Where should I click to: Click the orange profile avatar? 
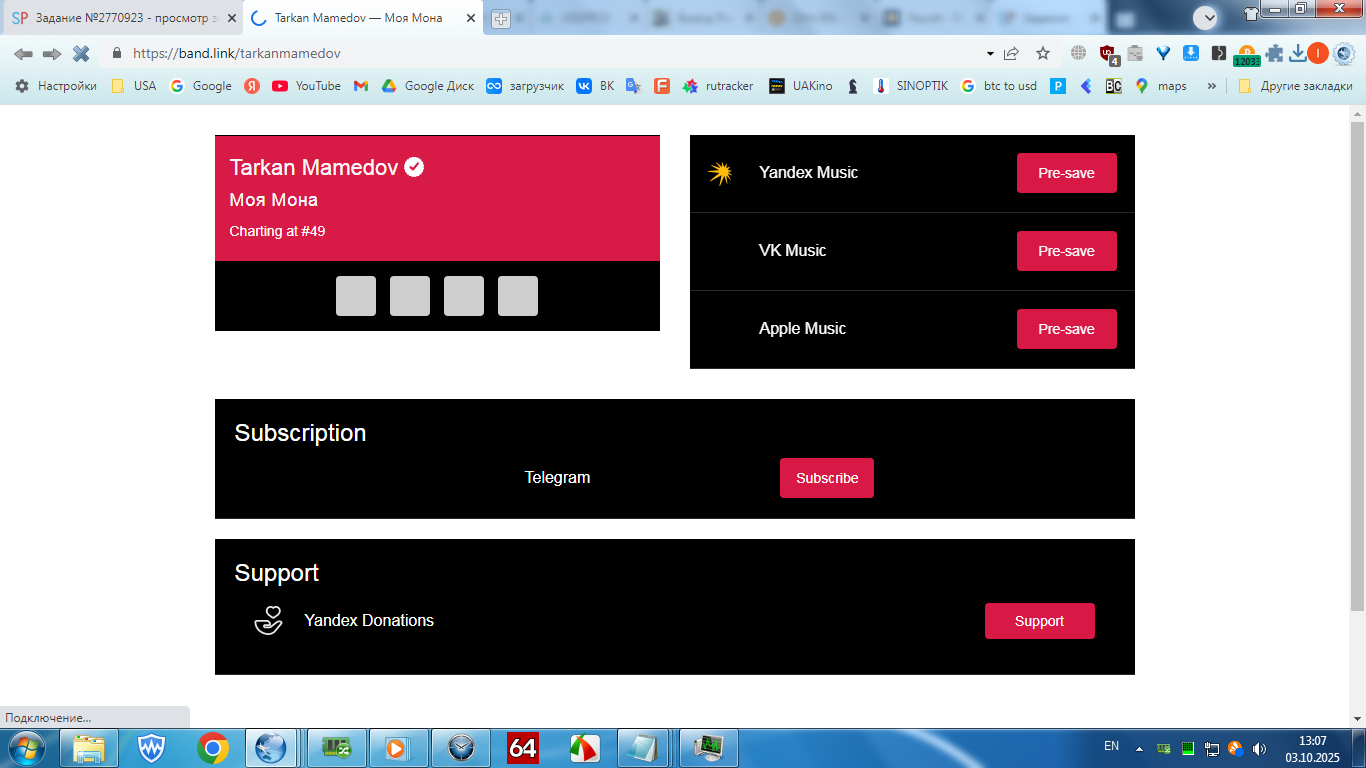(x=1318, y=53)
